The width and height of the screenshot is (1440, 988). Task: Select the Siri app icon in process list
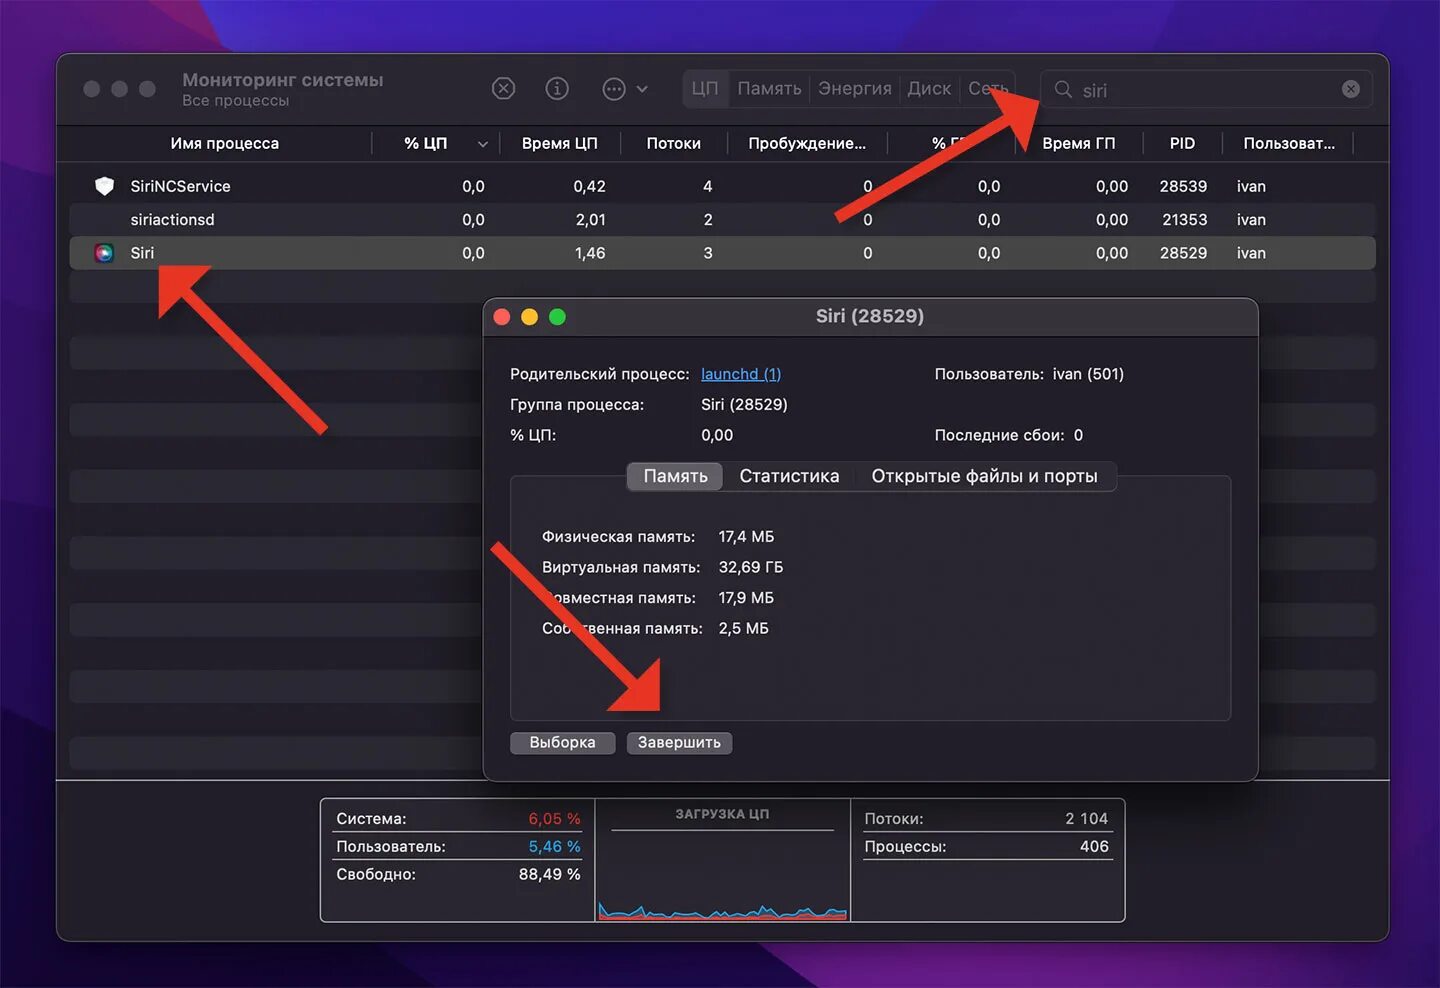104,253
